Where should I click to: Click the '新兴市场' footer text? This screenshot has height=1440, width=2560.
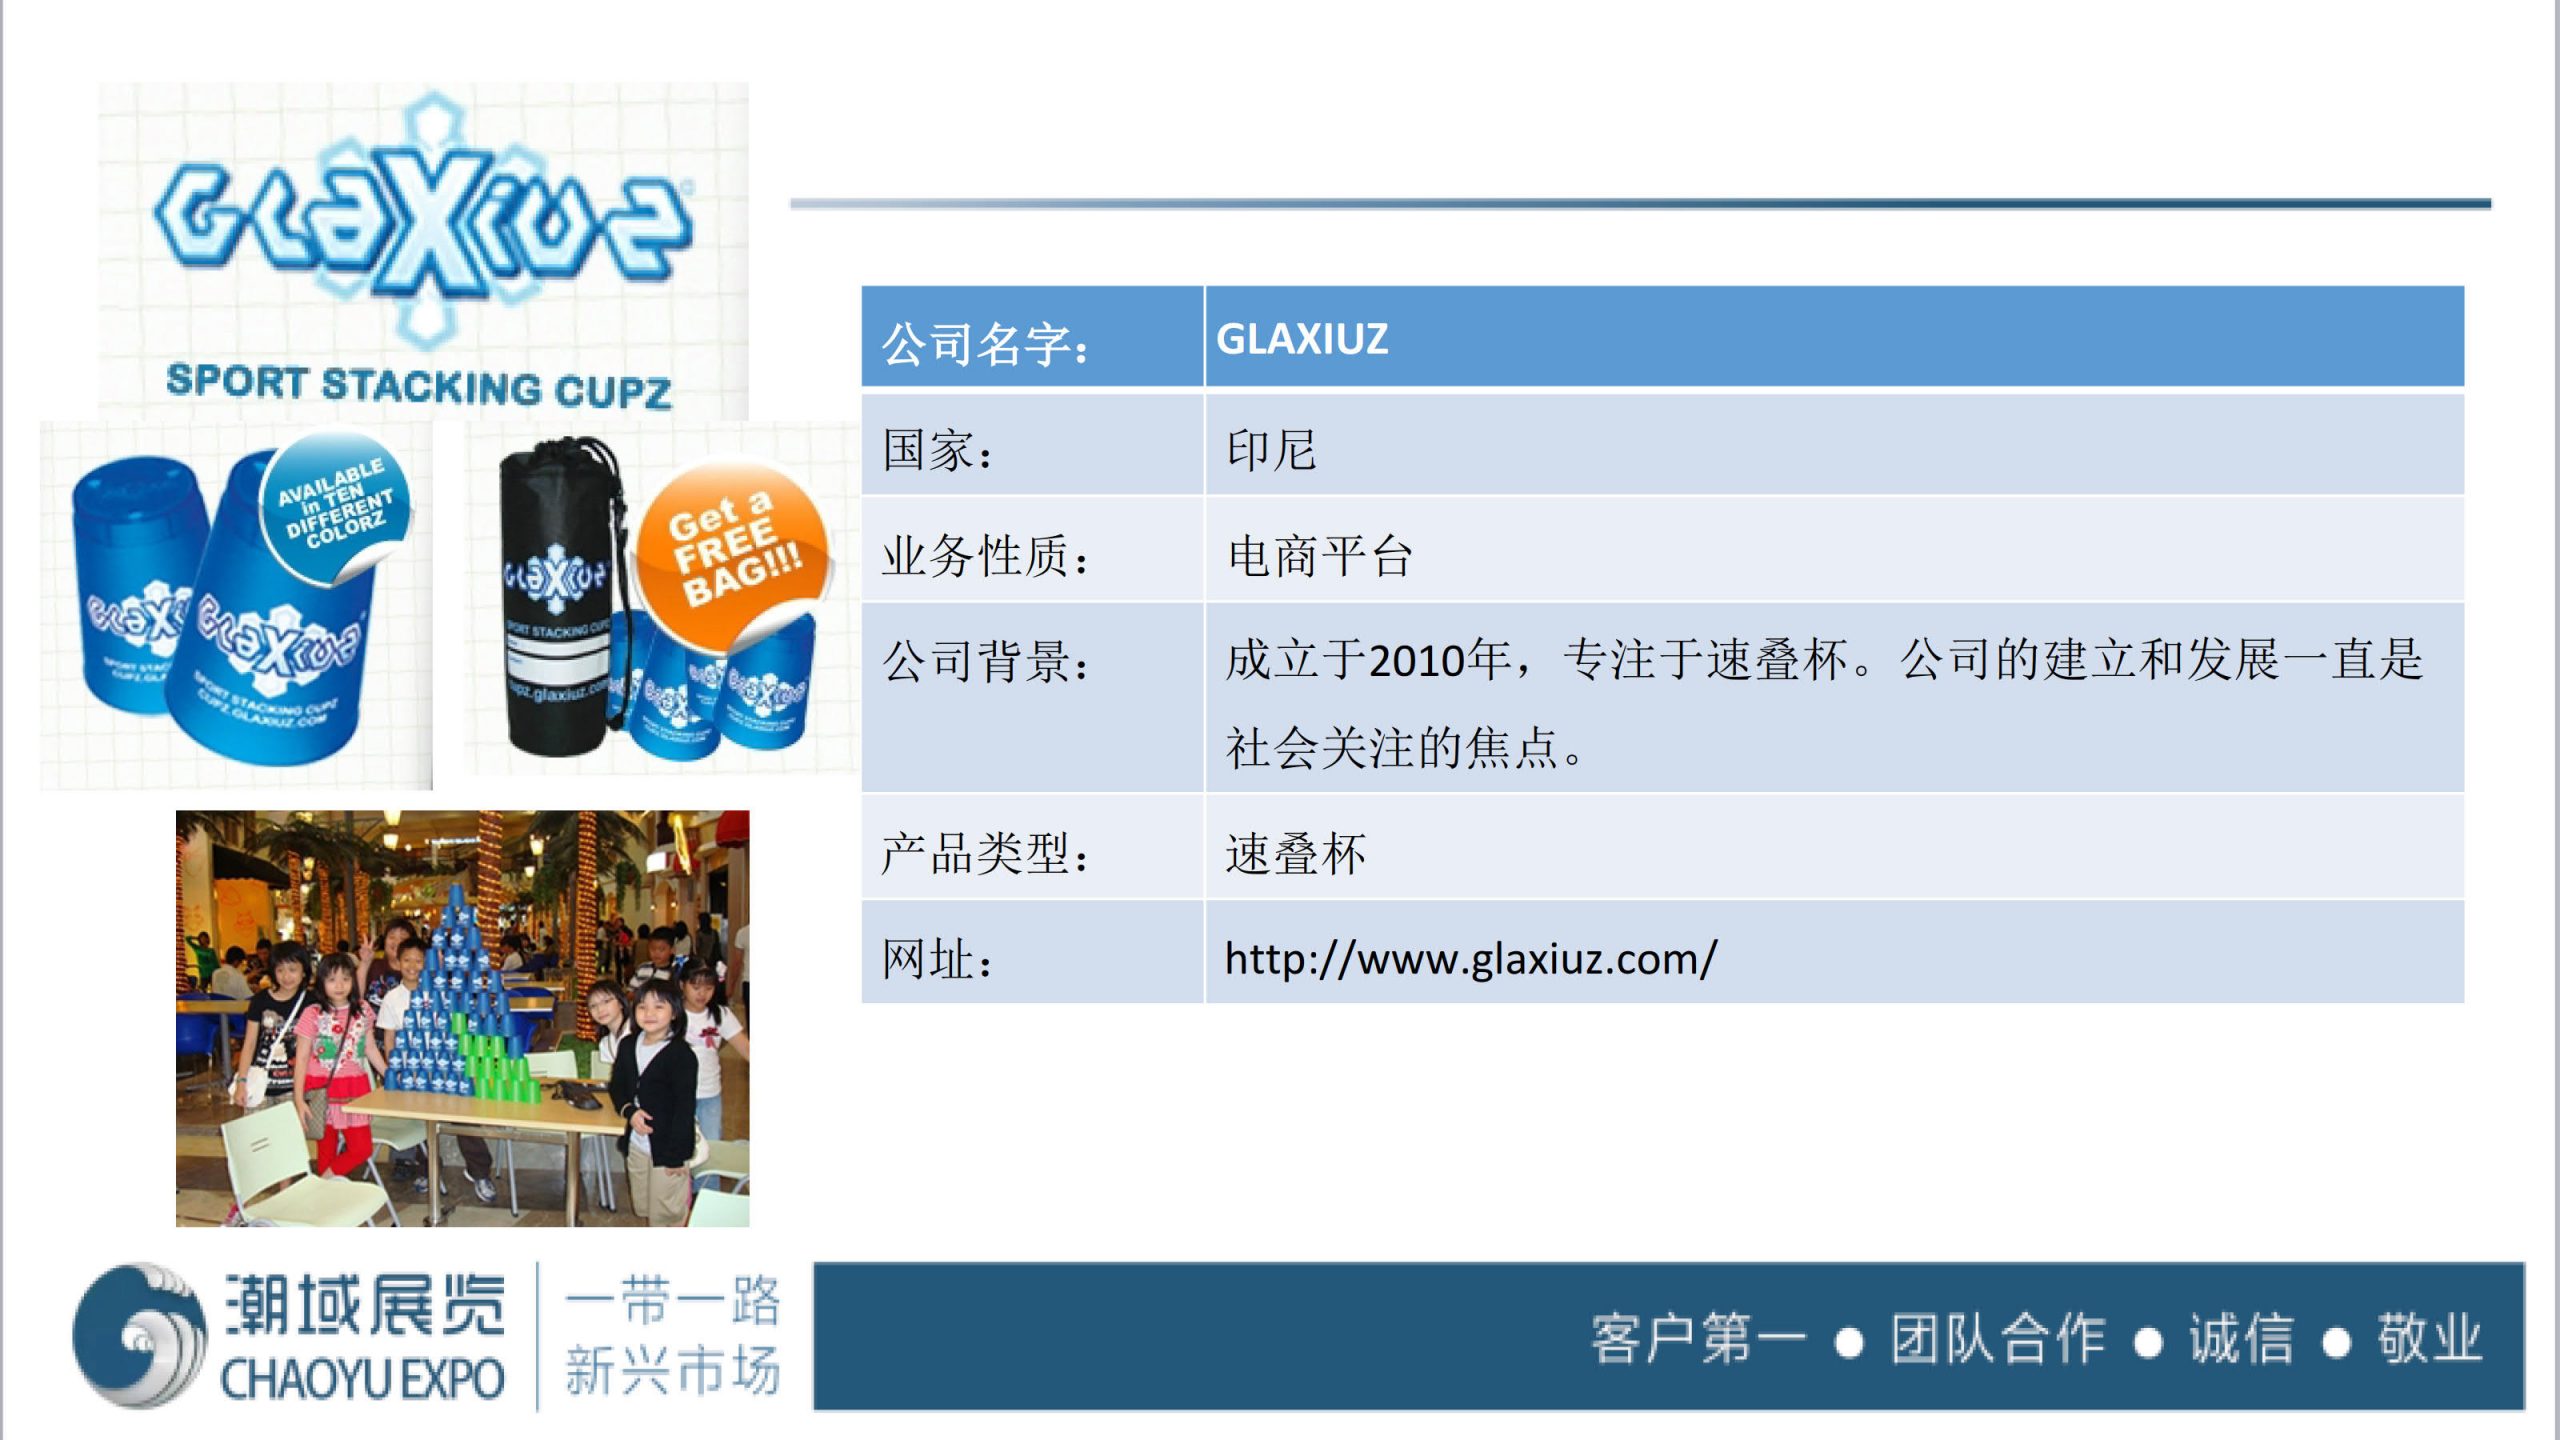[672, 1369]
